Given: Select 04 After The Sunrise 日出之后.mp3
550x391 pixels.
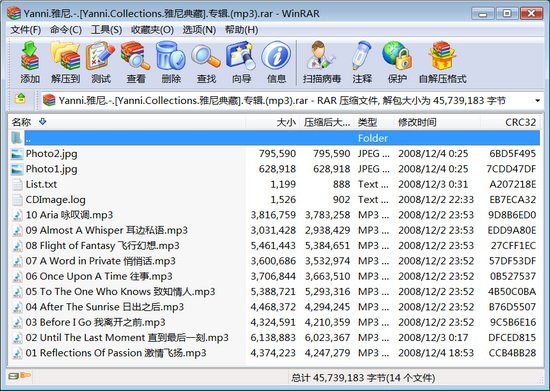Looking at the screenshot, I should (x=274, y=307).
